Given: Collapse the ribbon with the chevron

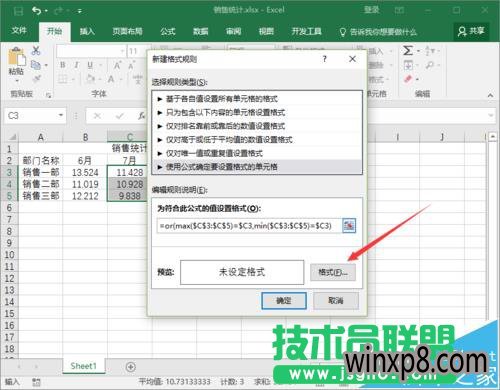Looking at the screenshot, I should click(490, 95).
